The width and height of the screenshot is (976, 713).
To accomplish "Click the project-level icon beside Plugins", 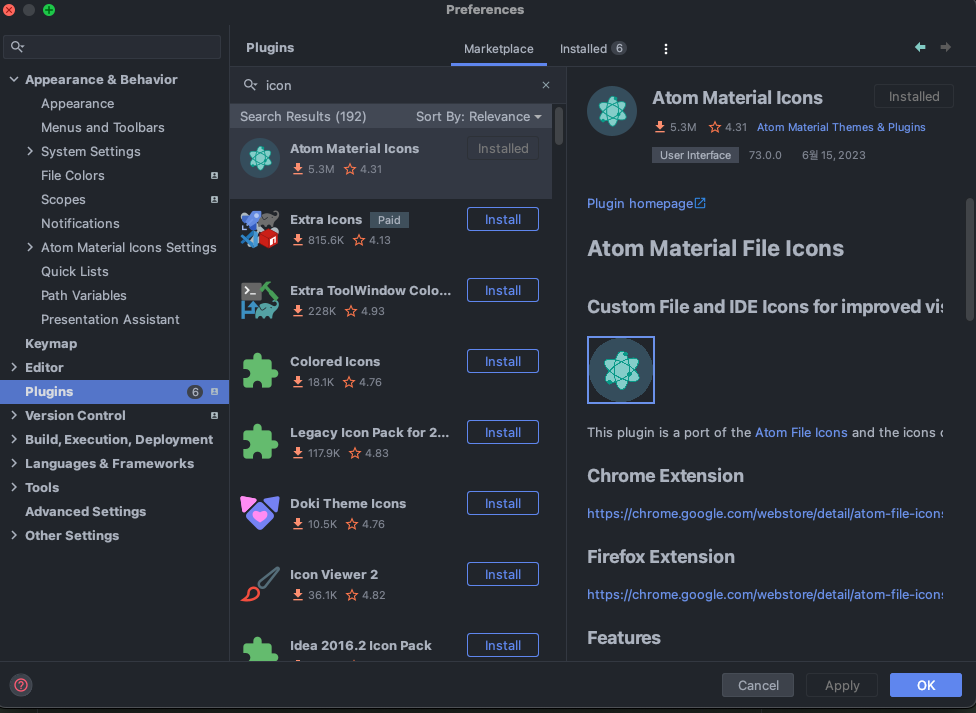I will (x=214, y=392).
